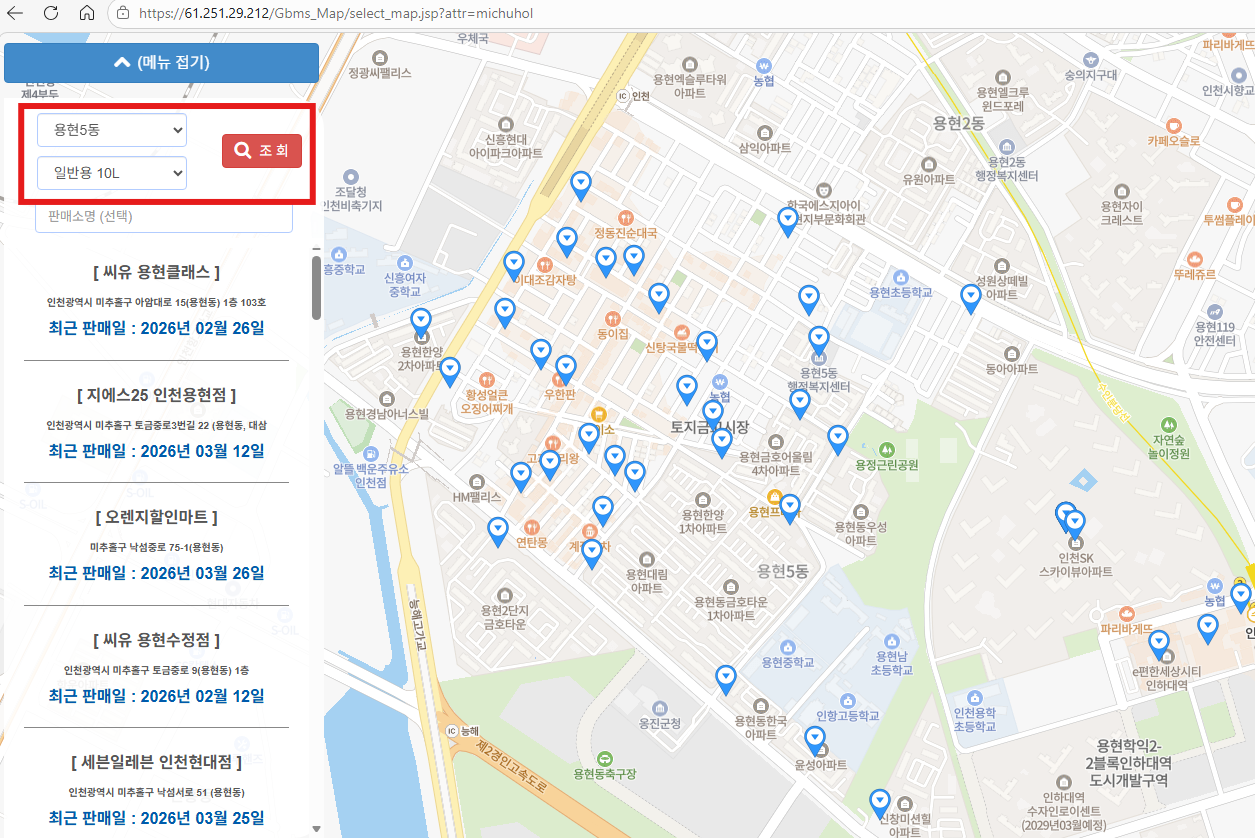Click the 용현2동 행정복지센터 icon
Screen dimensions: 1255x838
click(x=1006, y=146)
